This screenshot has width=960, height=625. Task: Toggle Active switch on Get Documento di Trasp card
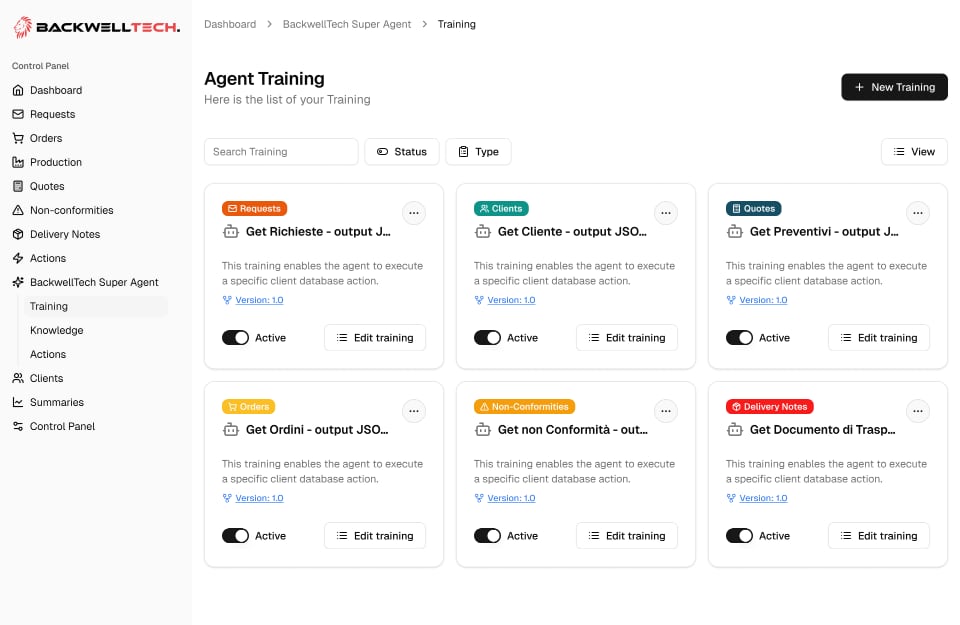point(739,536)
